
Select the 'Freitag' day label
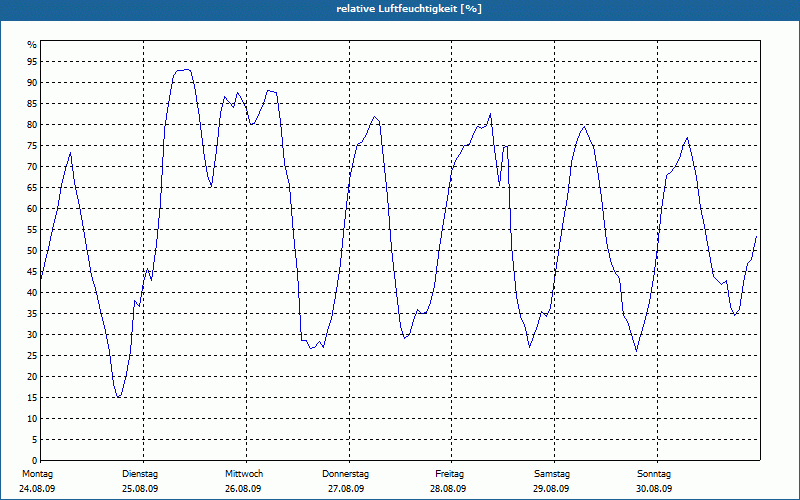(x=449, y=474)
